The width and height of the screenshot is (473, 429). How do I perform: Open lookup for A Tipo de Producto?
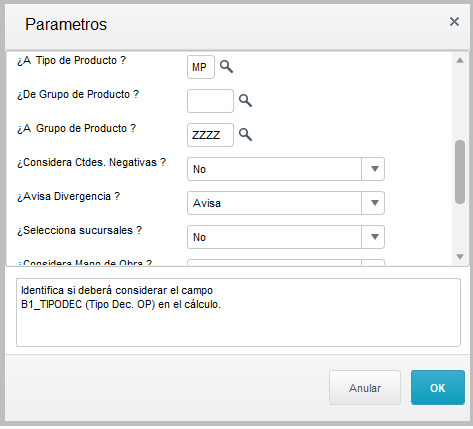coord(226,67)
